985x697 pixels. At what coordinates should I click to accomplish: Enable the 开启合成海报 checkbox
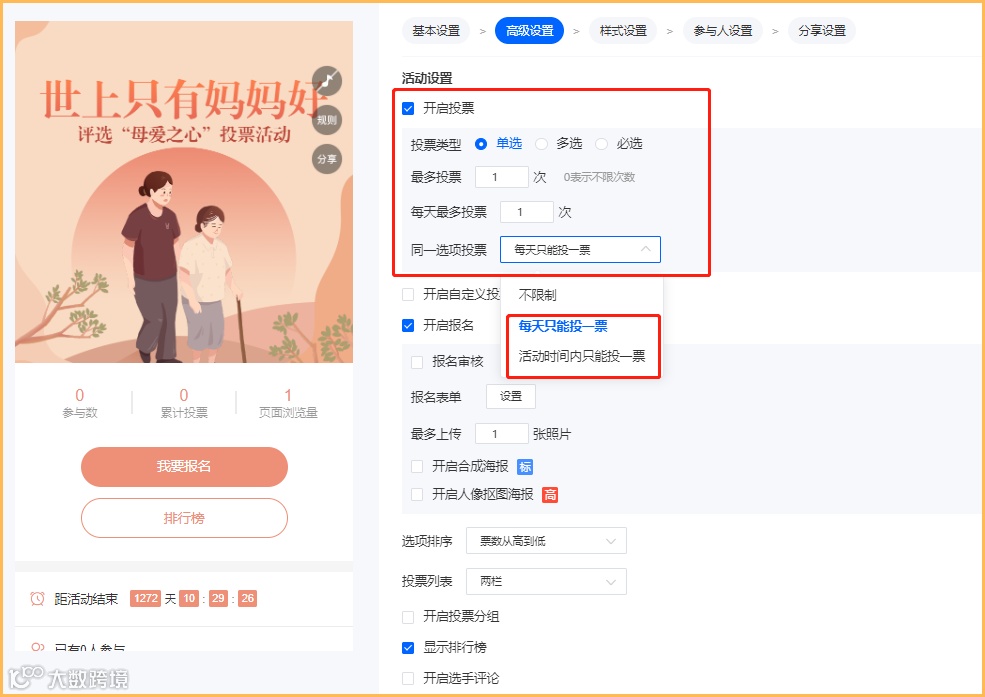[x=417, y=467]
